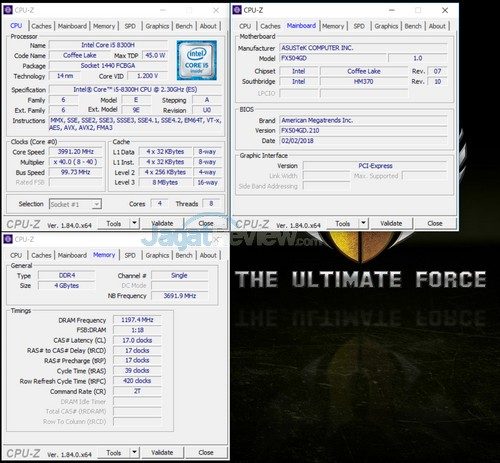Click the CPU-Z app icon in the Mainboard window title bar
500x463 pixels.
click(237, 10)
